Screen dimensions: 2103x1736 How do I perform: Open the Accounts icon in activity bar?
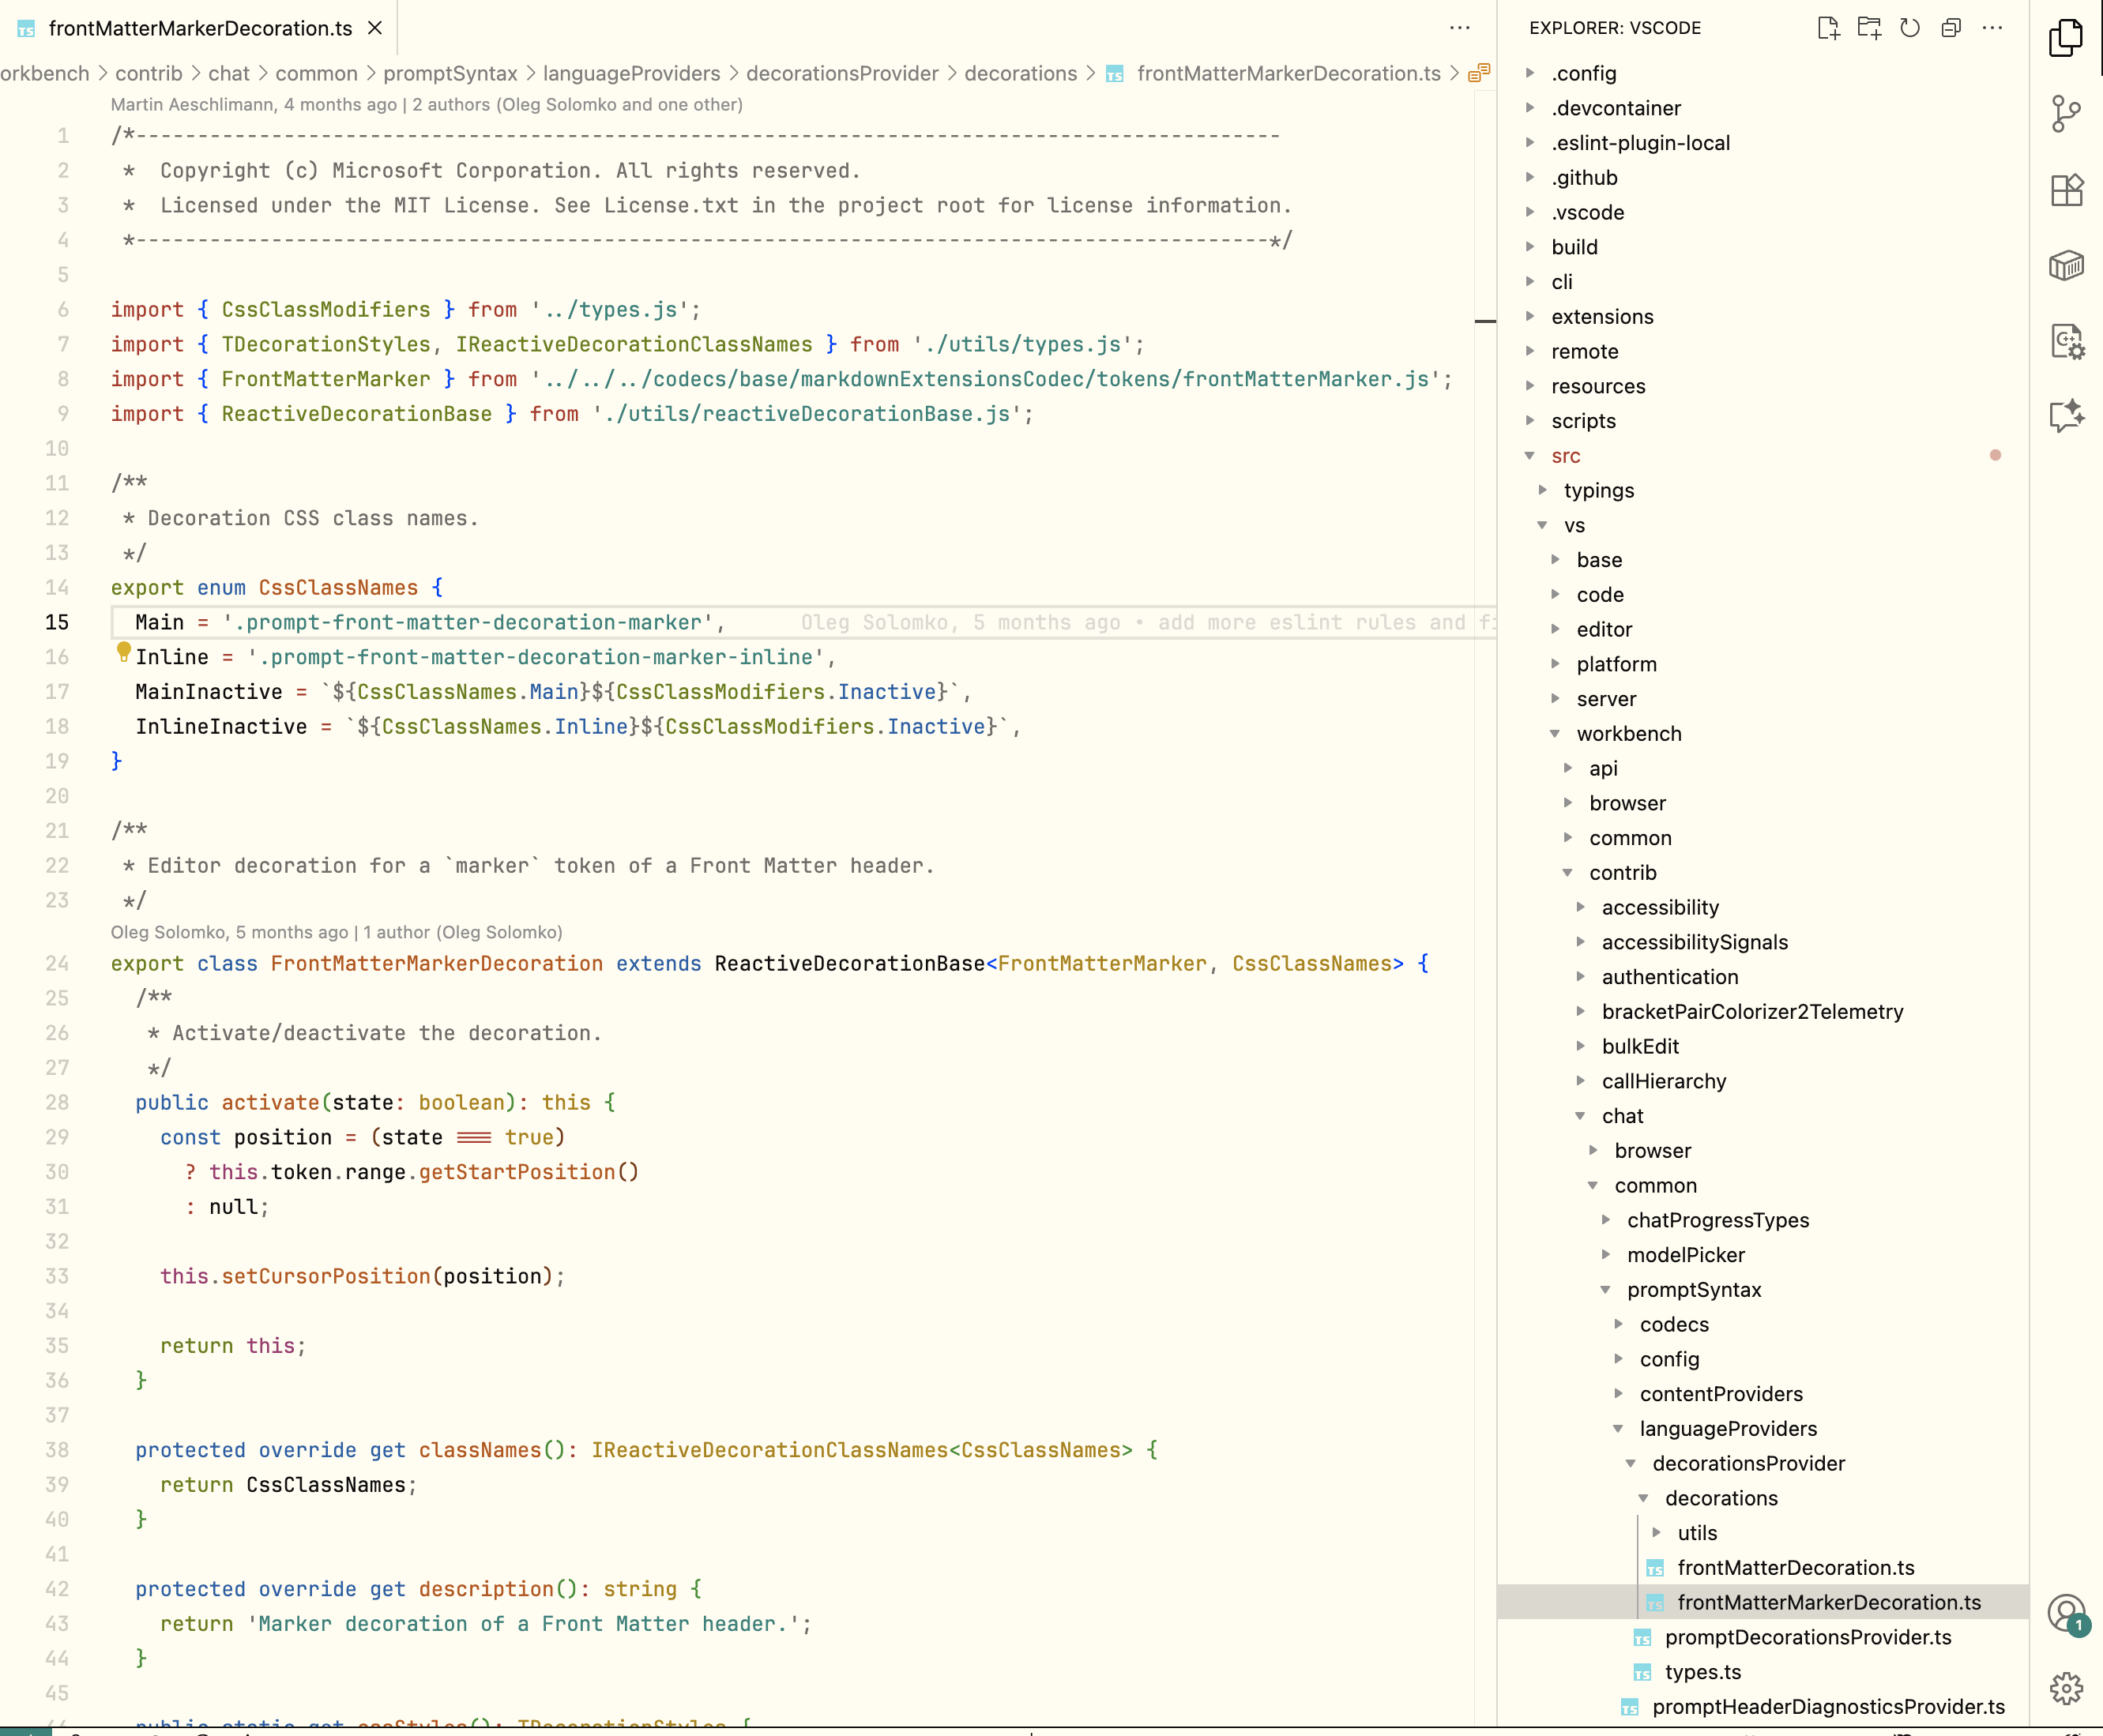tap(2065, 1612)
